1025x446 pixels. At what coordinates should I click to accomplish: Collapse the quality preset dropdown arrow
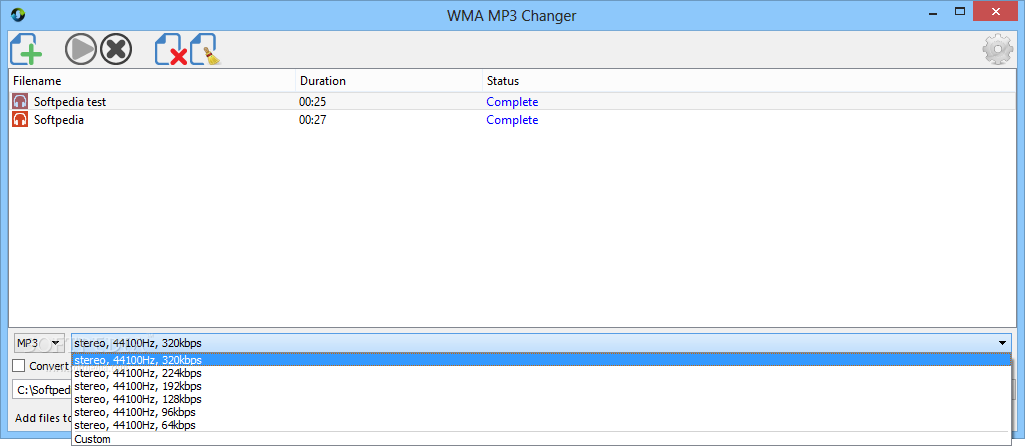click(1002, 343)
